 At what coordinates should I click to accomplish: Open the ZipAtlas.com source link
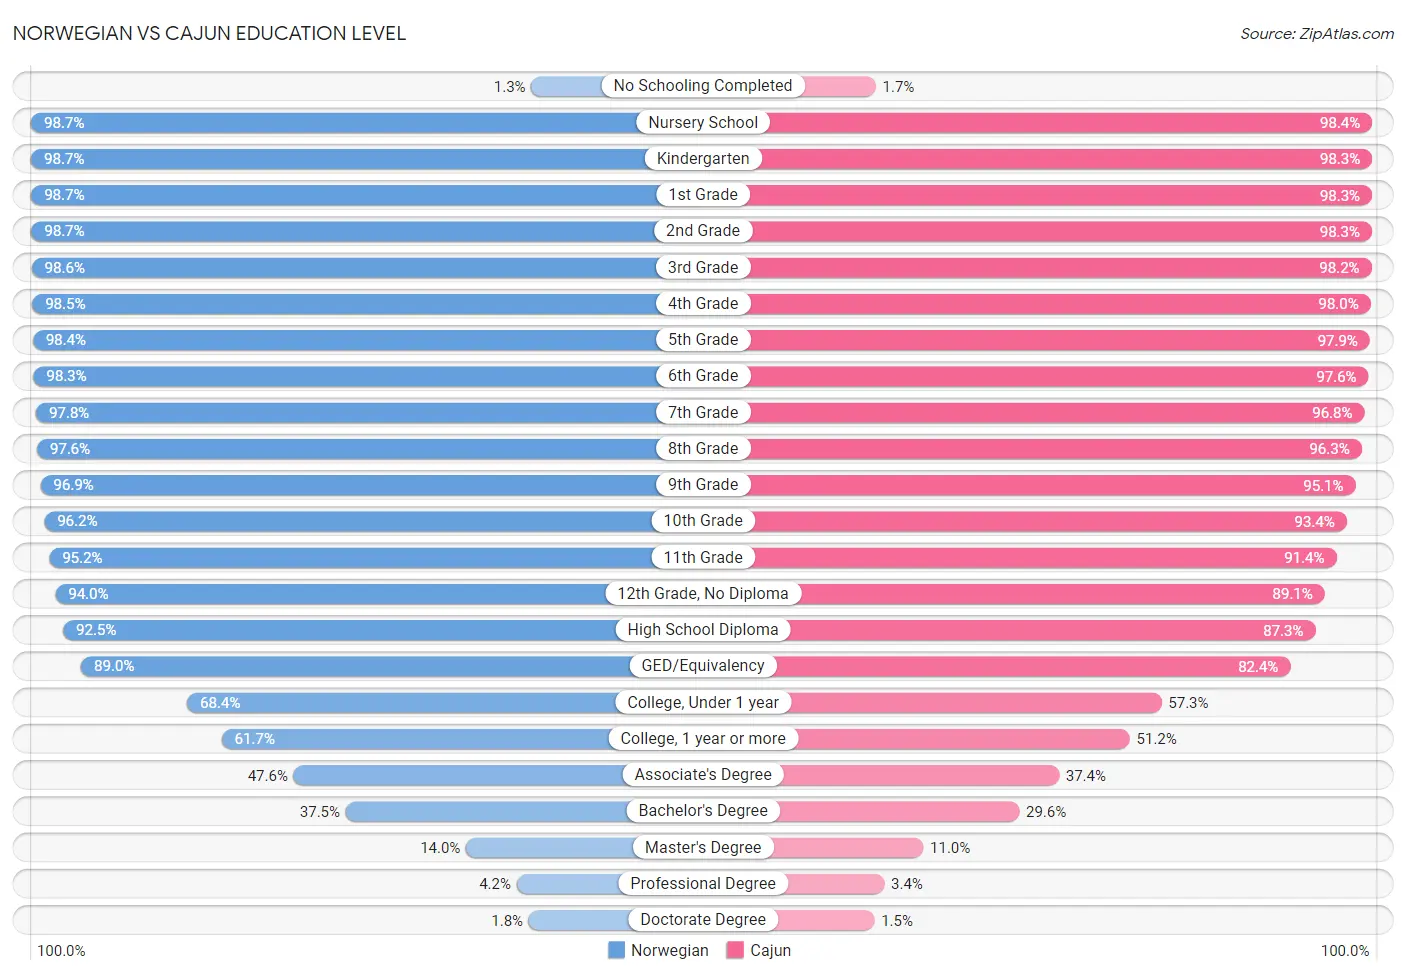coord(1317,33)
